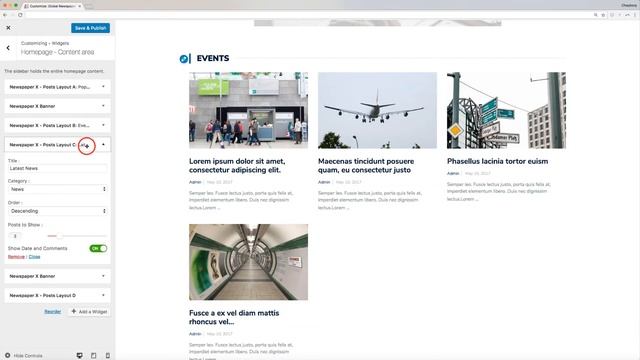Expand the second Newspaper X Banner widget
The height and width of the screenshot is (360, 640).
(x=57, y=276)
